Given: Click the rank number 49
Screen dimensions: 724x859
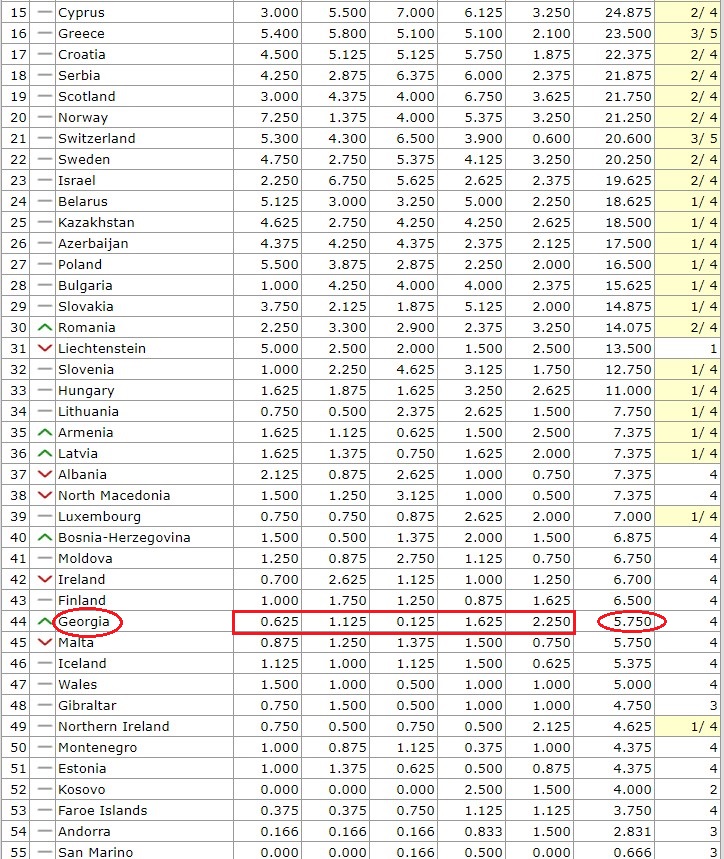Looking at the screenshot, I should (x=18, y=726).
